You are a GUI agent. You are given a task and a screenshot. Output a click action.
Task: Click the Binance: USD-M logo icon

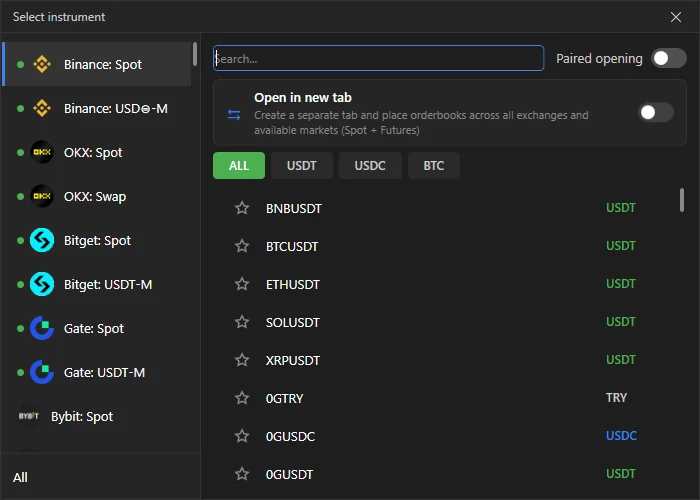point(42,108)
